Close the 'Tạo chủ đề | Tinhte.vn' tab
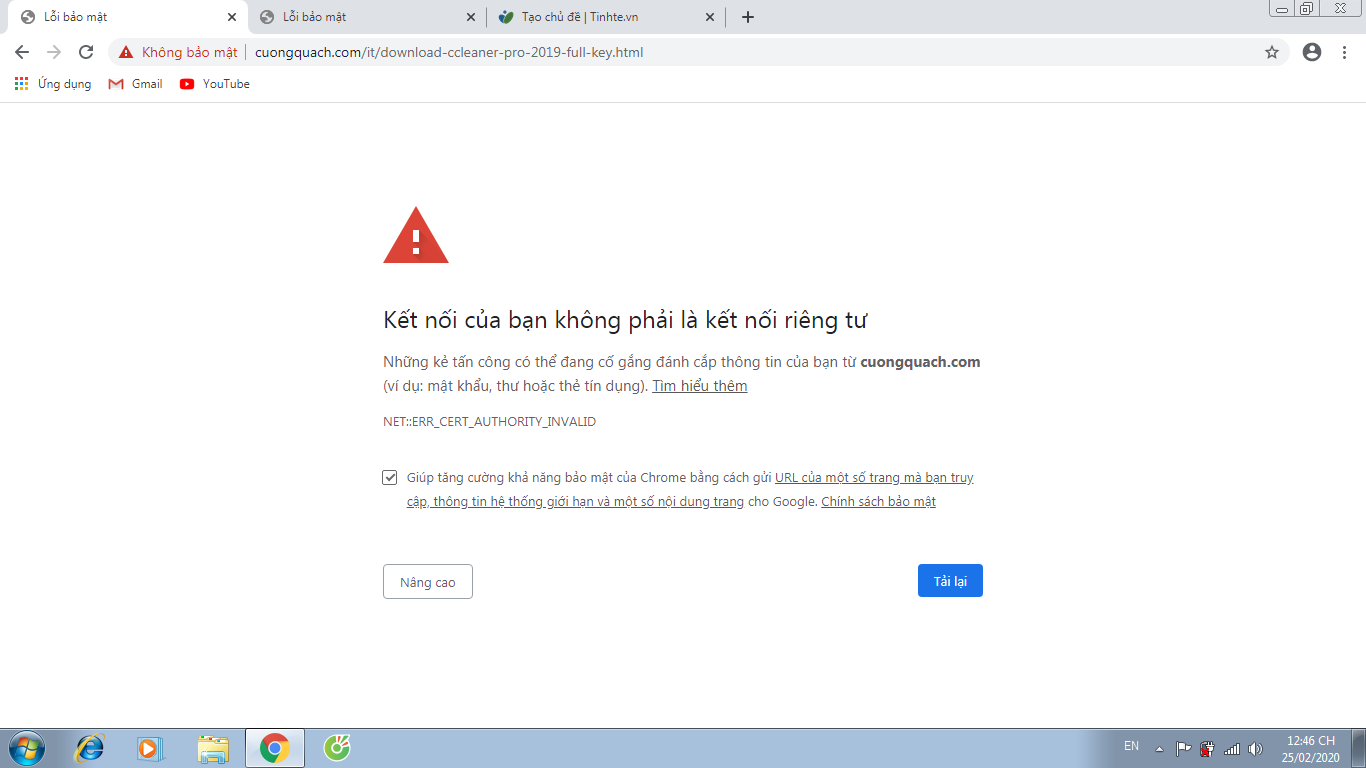 (x=710, y=17)
